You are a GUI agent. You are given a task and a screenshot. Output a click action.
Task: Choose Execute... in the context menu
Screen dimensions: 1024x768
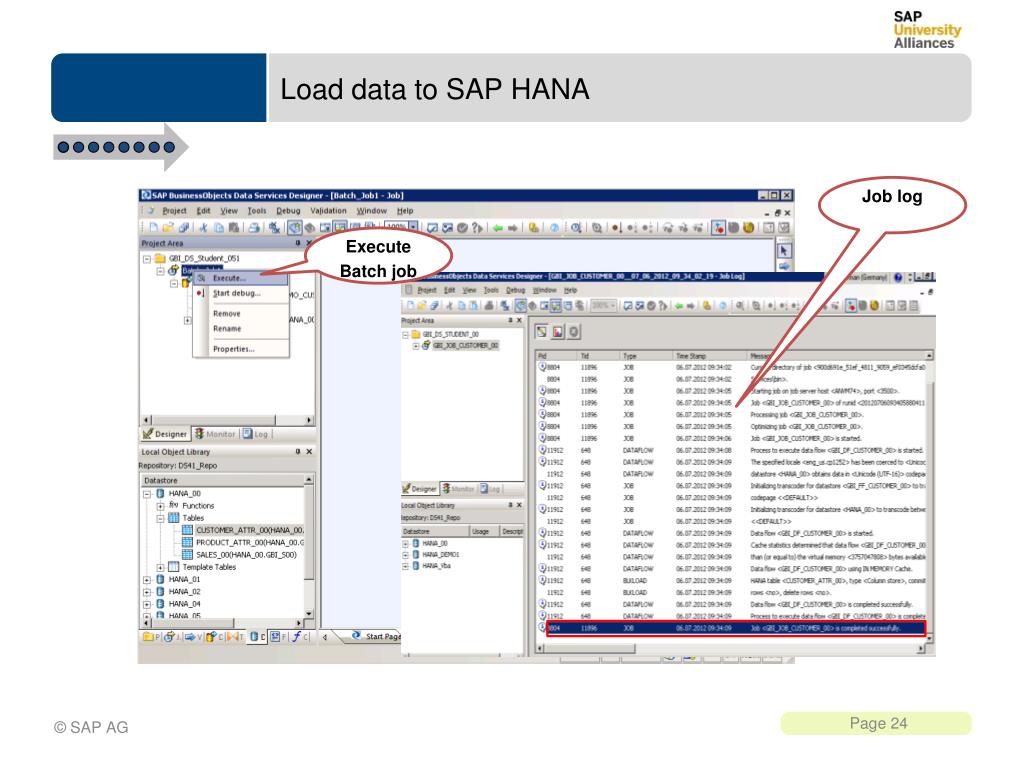coord(241,278)
